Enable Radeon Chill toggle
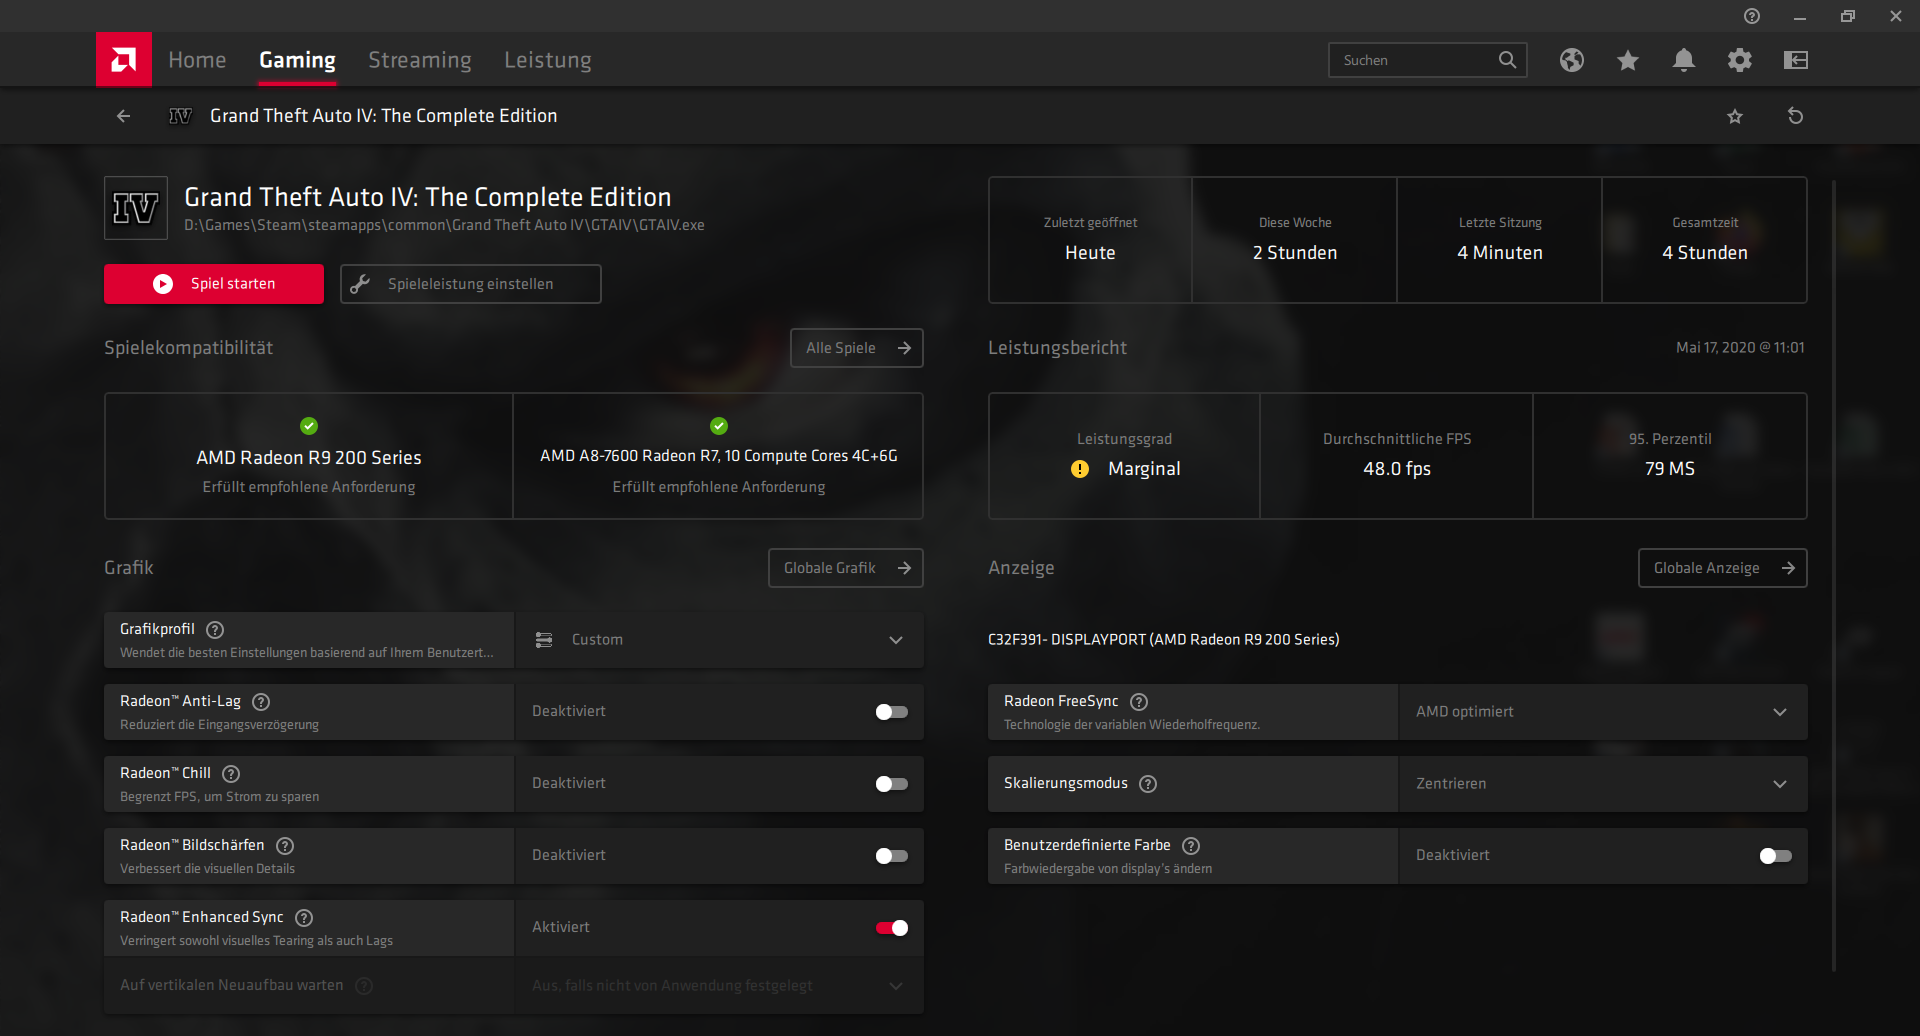1920x1036 pixels. pos(892,784)
